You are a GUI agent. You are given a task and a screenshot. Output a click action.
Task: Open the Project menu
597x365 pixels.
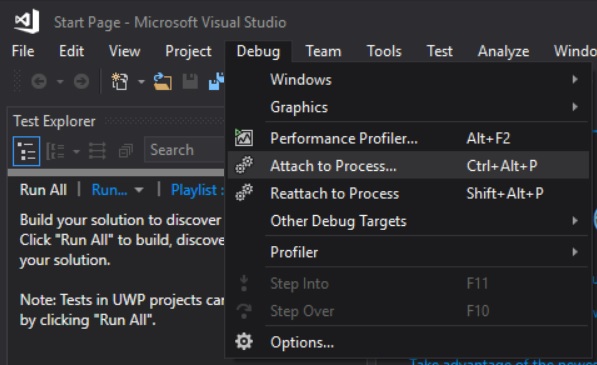tap(188, 51)
